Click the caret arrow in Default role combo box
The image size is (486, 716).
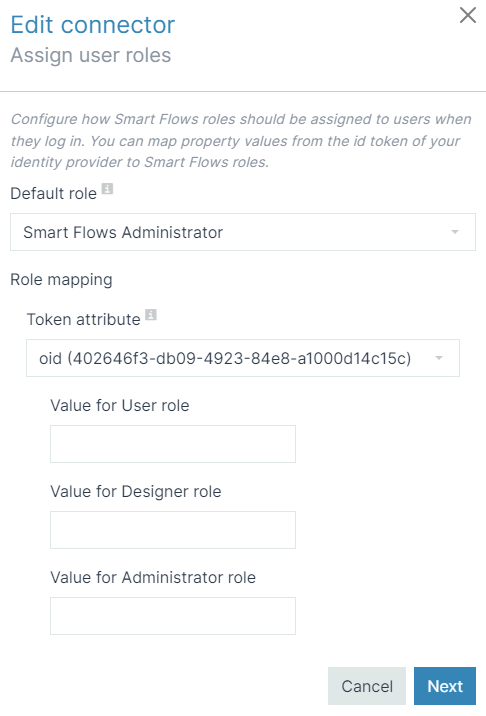(x=454, y=232)
